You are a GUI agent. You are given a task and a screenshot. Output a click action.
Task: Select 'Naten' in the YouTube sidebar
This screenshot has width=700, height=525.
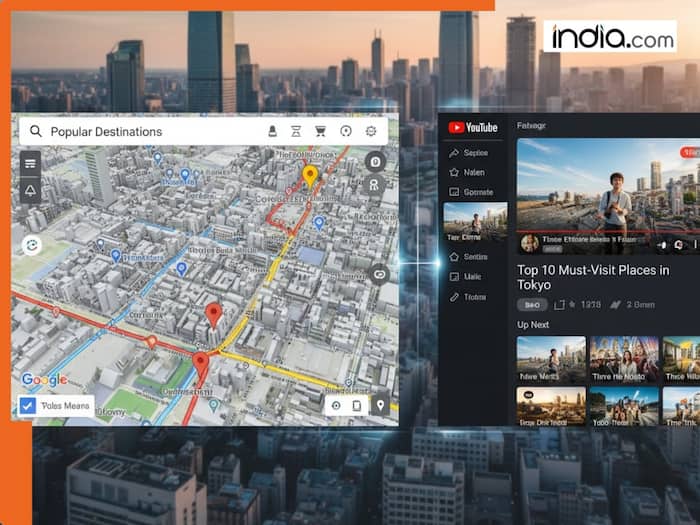(473, 172)
